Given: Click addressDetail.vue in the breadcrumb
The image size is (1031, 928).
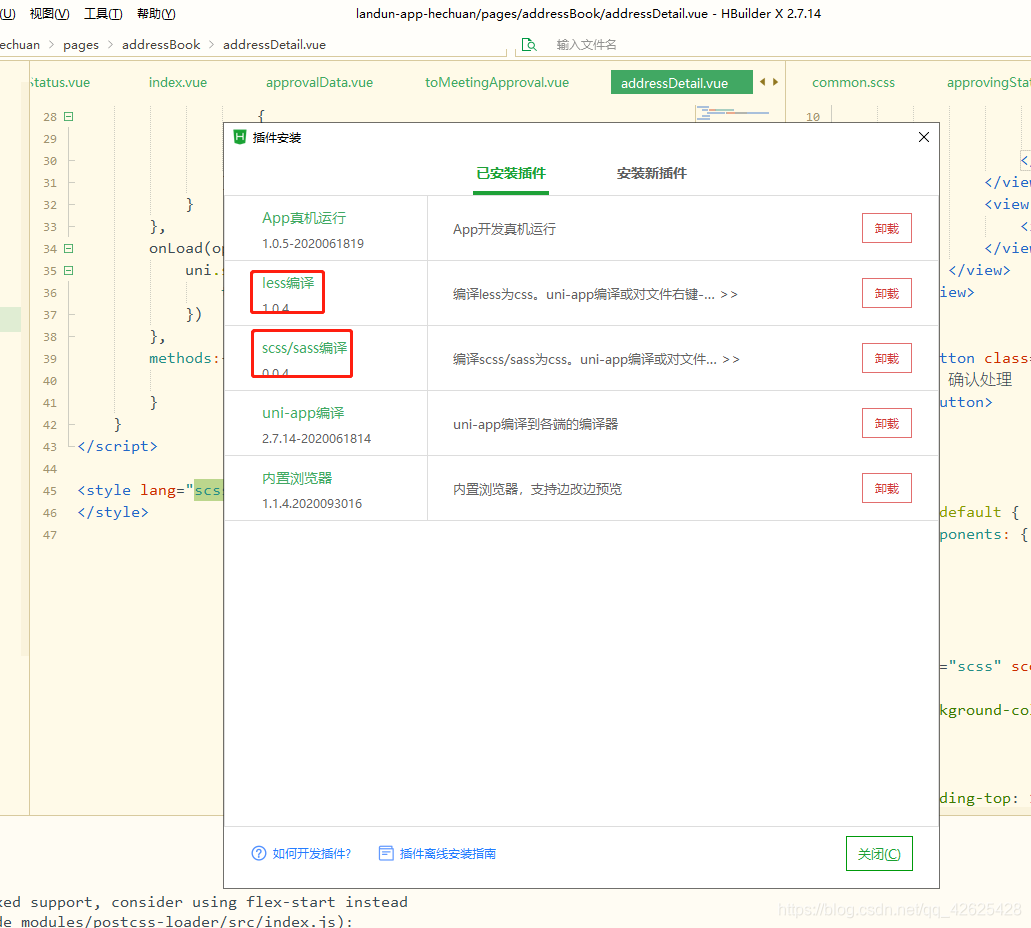Looking at the screenshot, I should point(274,45).
